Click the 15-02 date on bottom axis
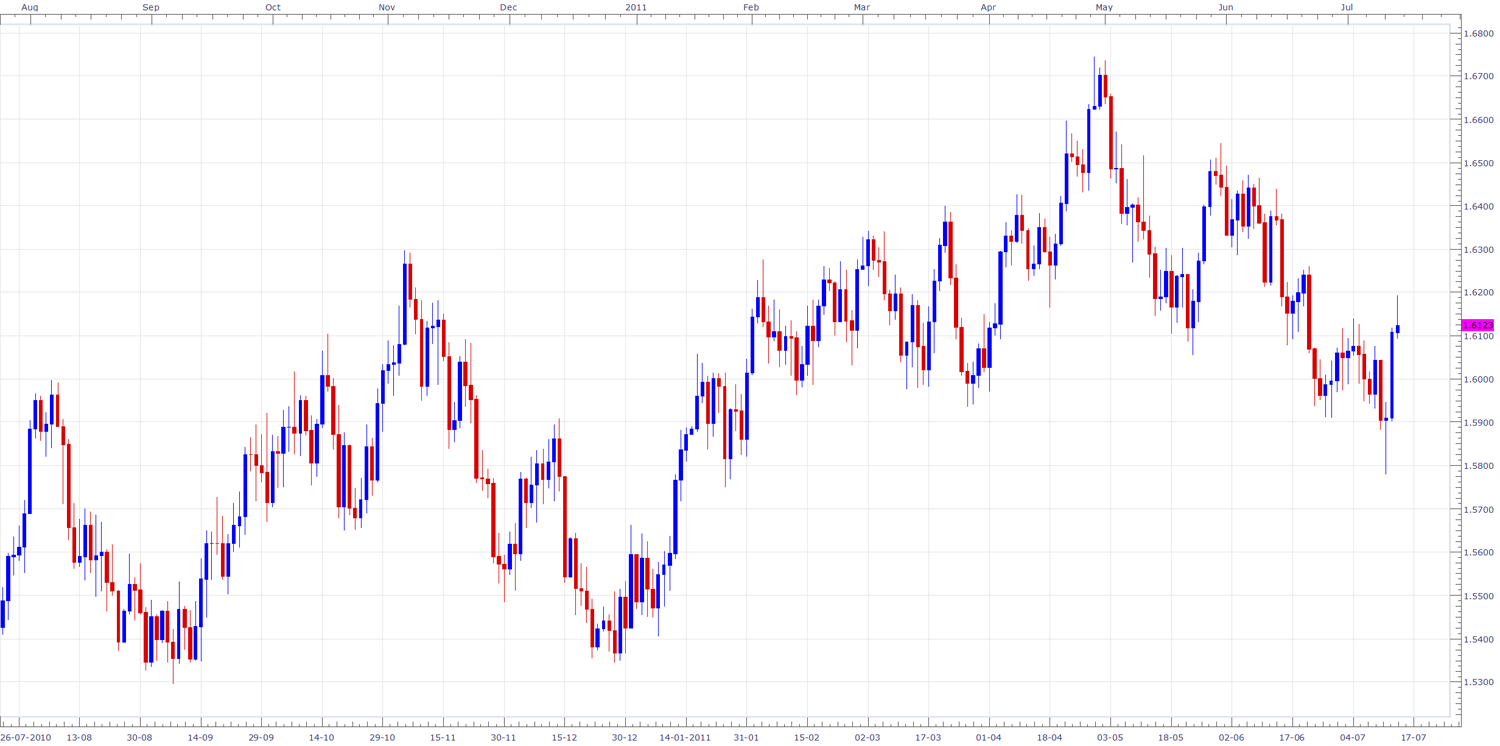 pos(807,738)
